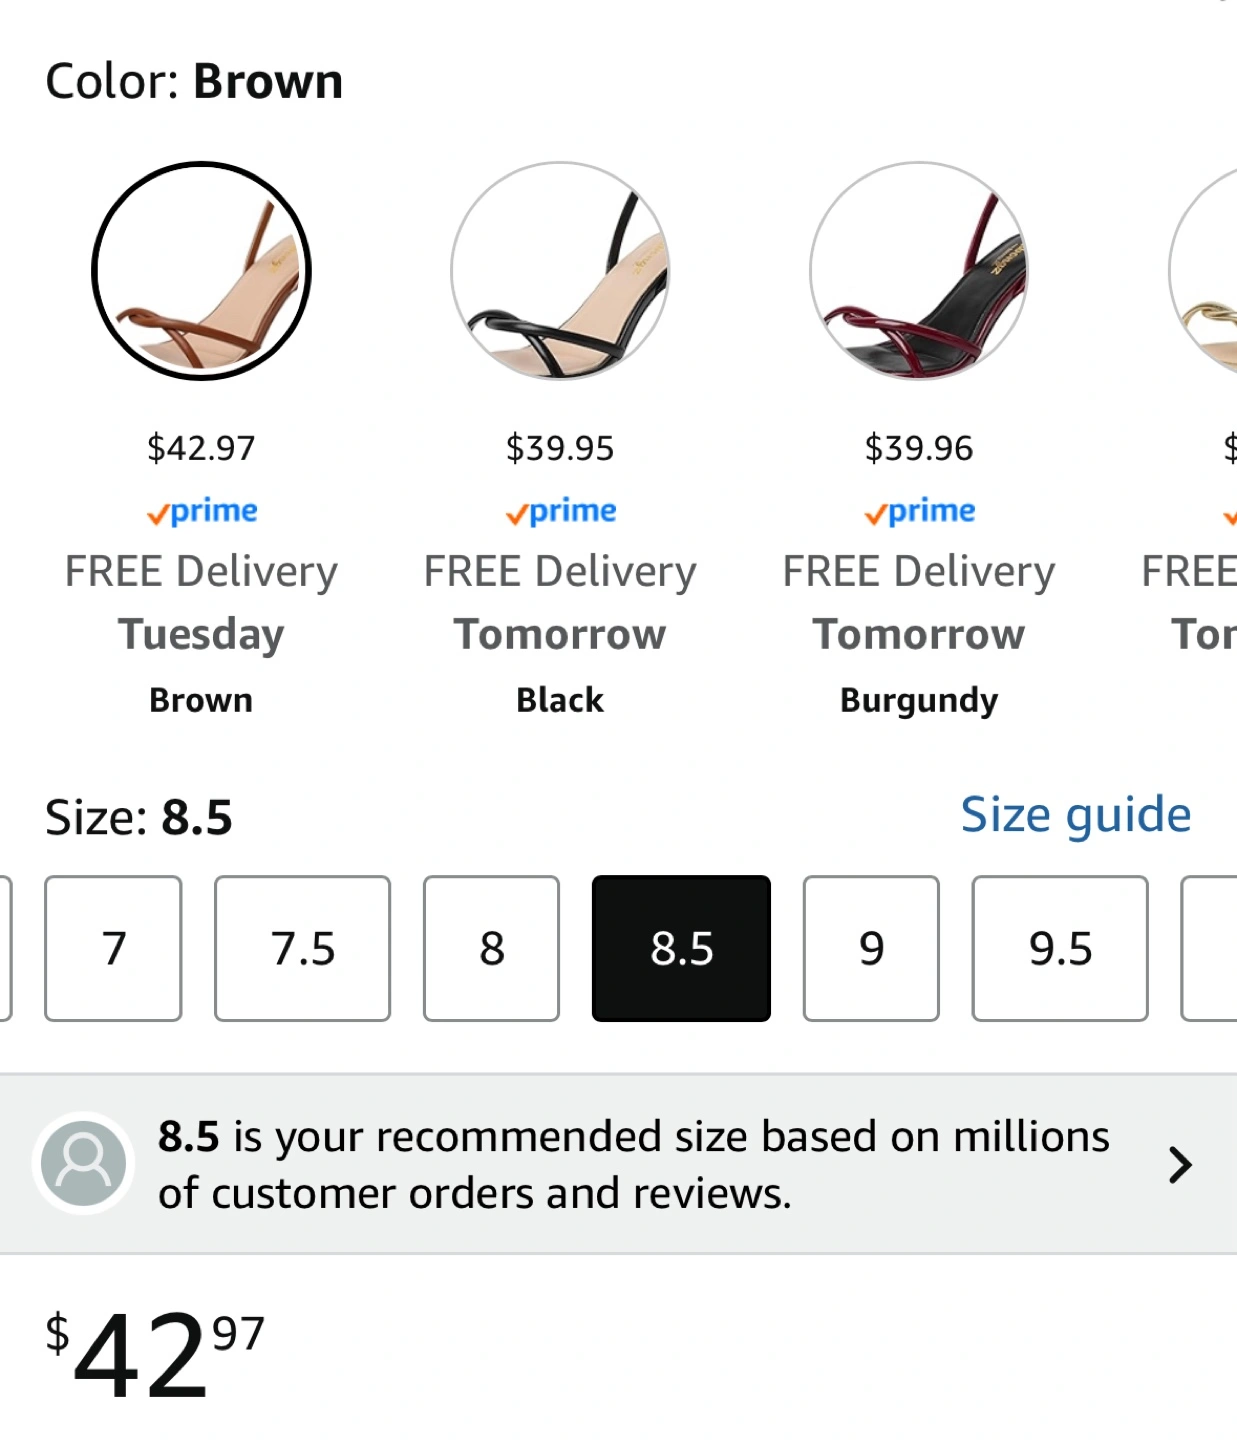1237x1440 pixels.
Task: Select the partially visible gold shoe swatch
Action: (1203, 271)
